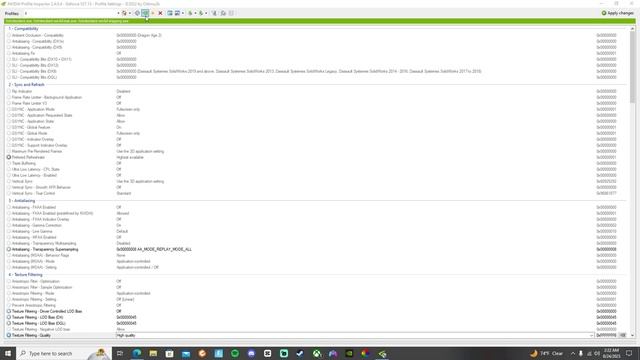Screen dimensions: 640x360
Task: Open the Profiles dropdown list
Action: pyautogui.click(x=118, y=13)
